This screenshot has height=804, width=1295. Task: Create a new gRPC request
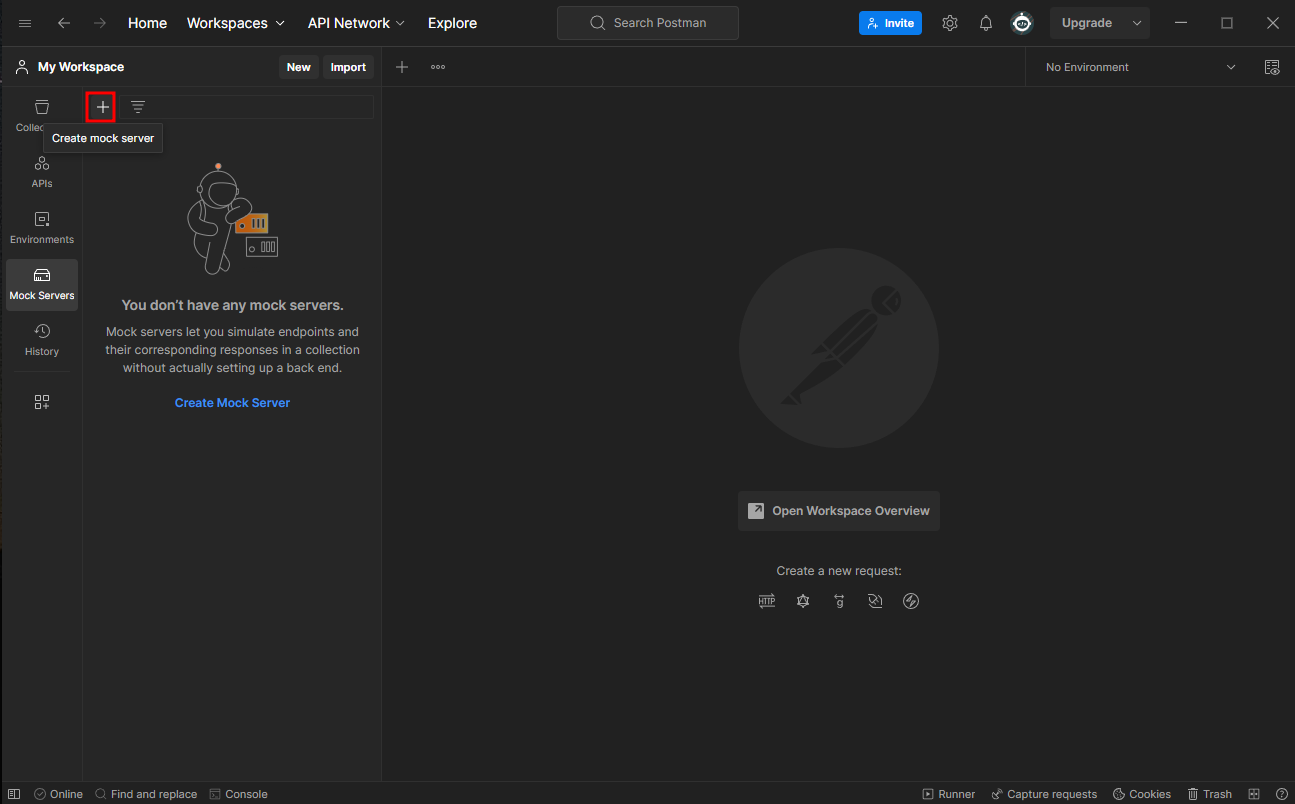tap(839, 601)
